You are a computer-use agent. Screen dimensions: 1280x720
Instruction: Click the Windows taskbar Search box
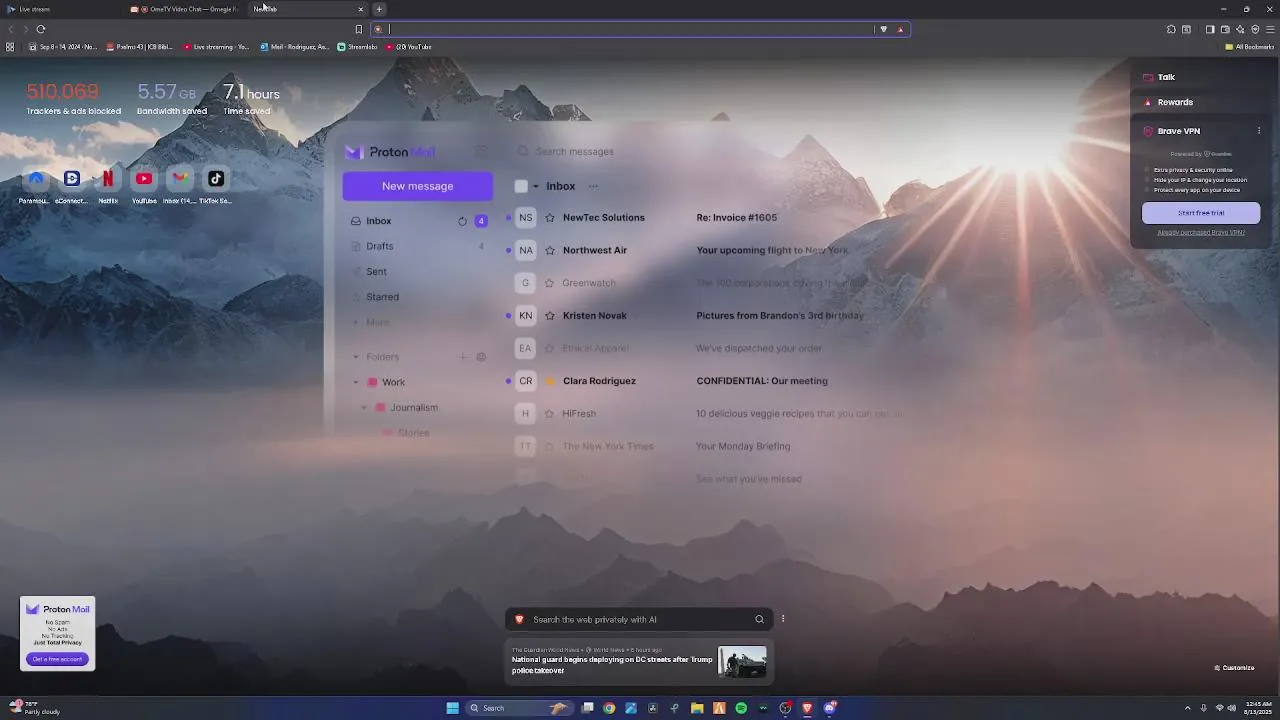pyautogui.click(x=520, y=708)
